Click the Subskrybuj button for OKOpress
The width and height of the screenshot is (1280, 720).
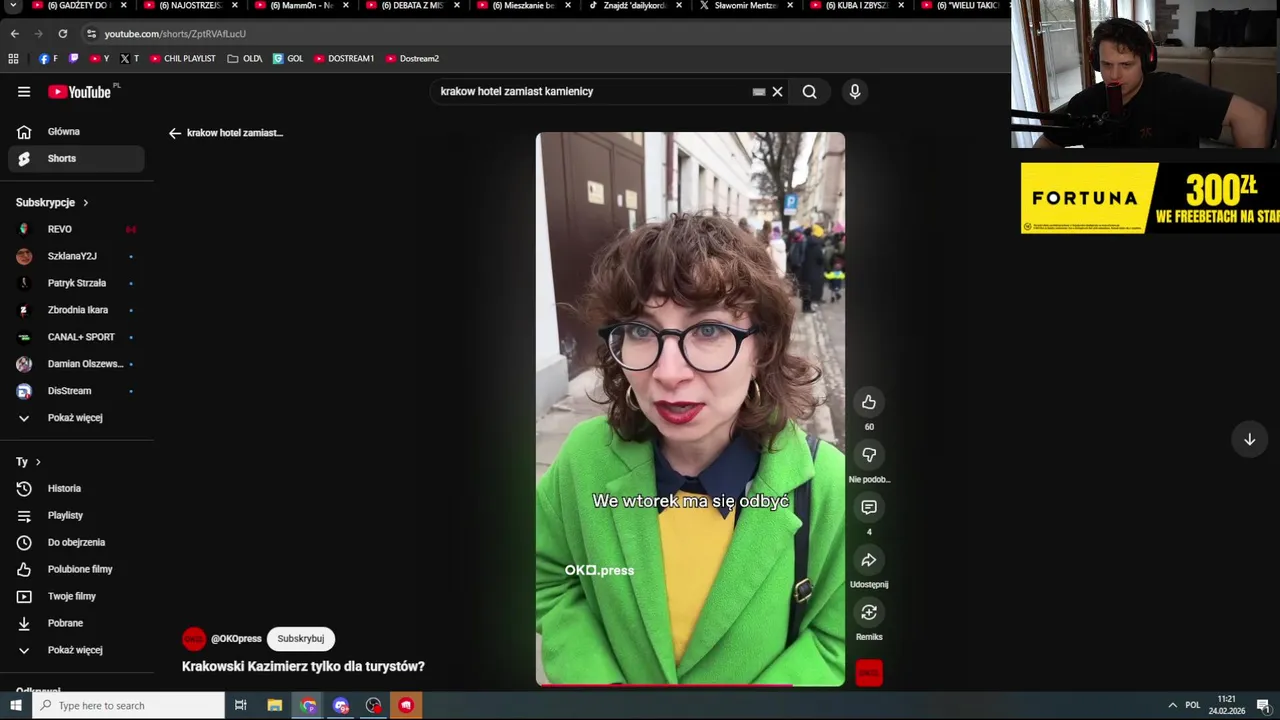coord(301,638)
